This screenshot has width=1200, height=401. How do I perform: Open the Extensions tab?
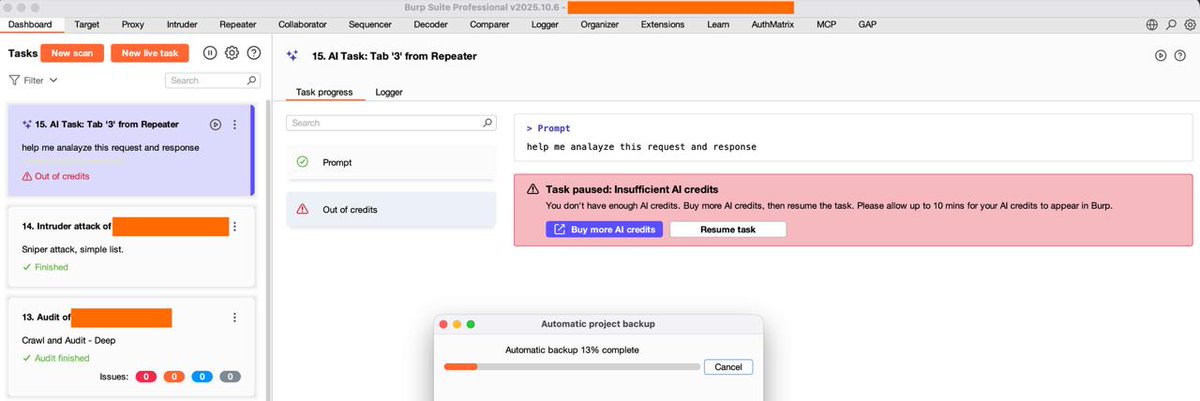663,24
